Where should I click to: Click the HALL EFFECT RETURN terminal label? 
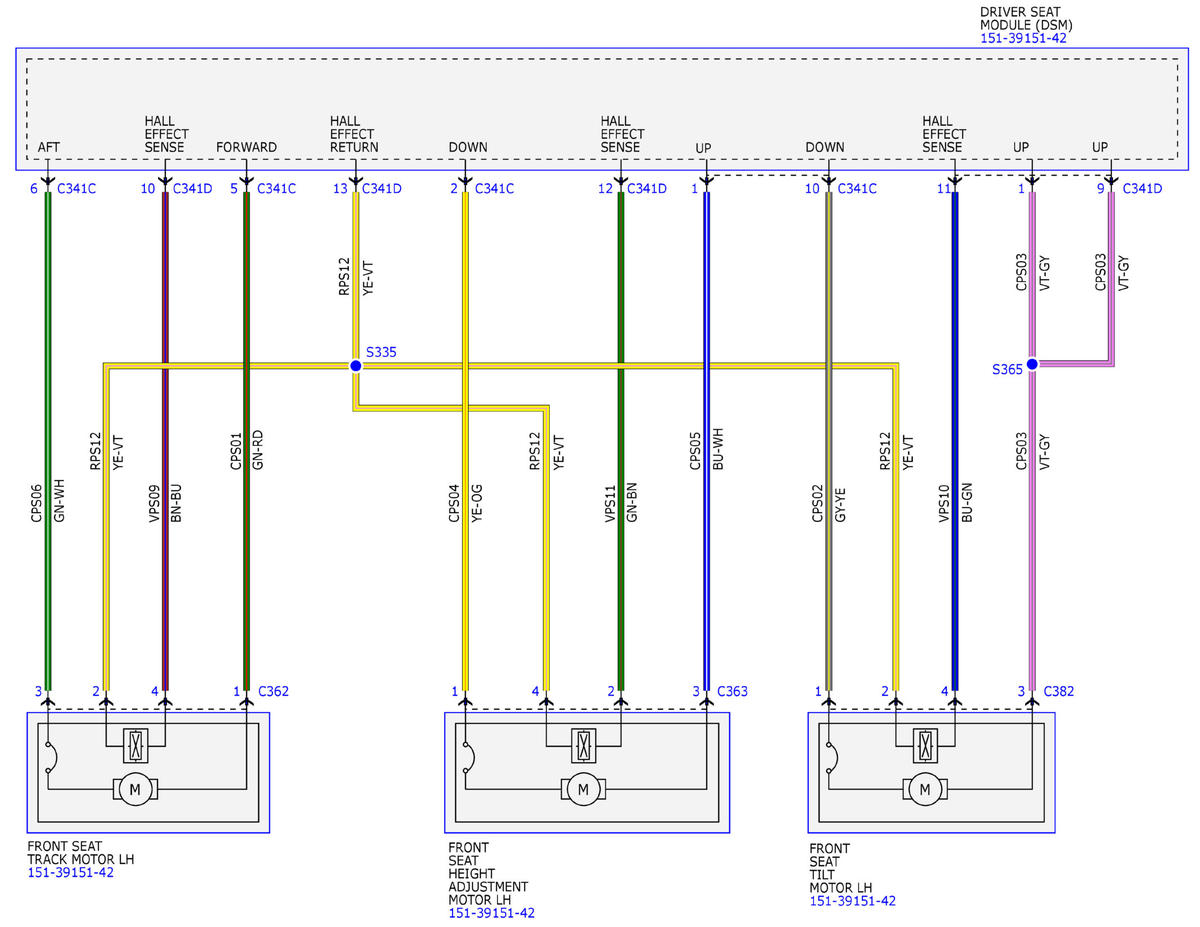tap(354, 134)
